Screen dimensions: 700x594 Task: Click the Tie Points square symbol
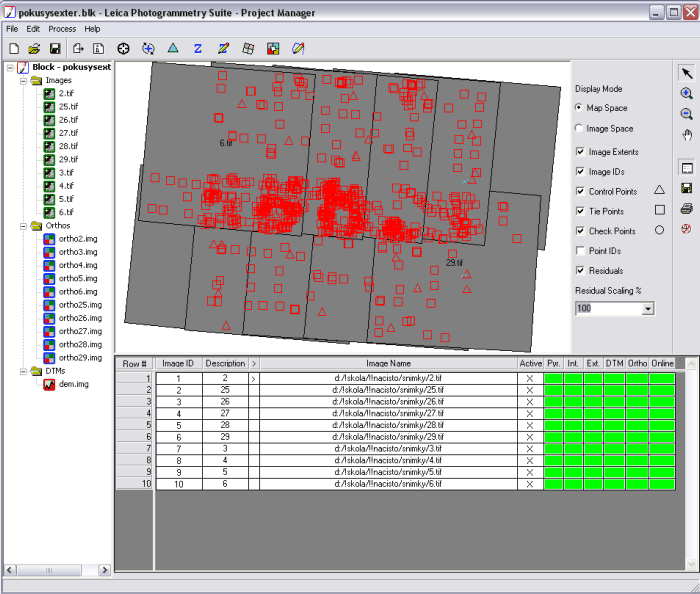click(x=660, y=210)
